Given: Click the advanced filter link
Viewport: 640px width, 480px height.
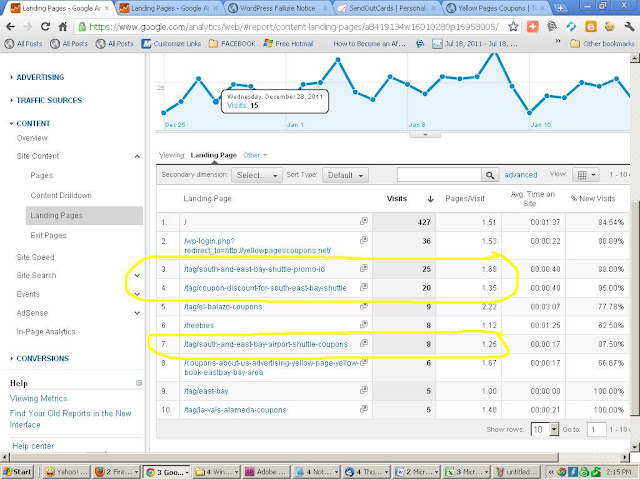Looking at the screenshot, I should tap(521, 175).
